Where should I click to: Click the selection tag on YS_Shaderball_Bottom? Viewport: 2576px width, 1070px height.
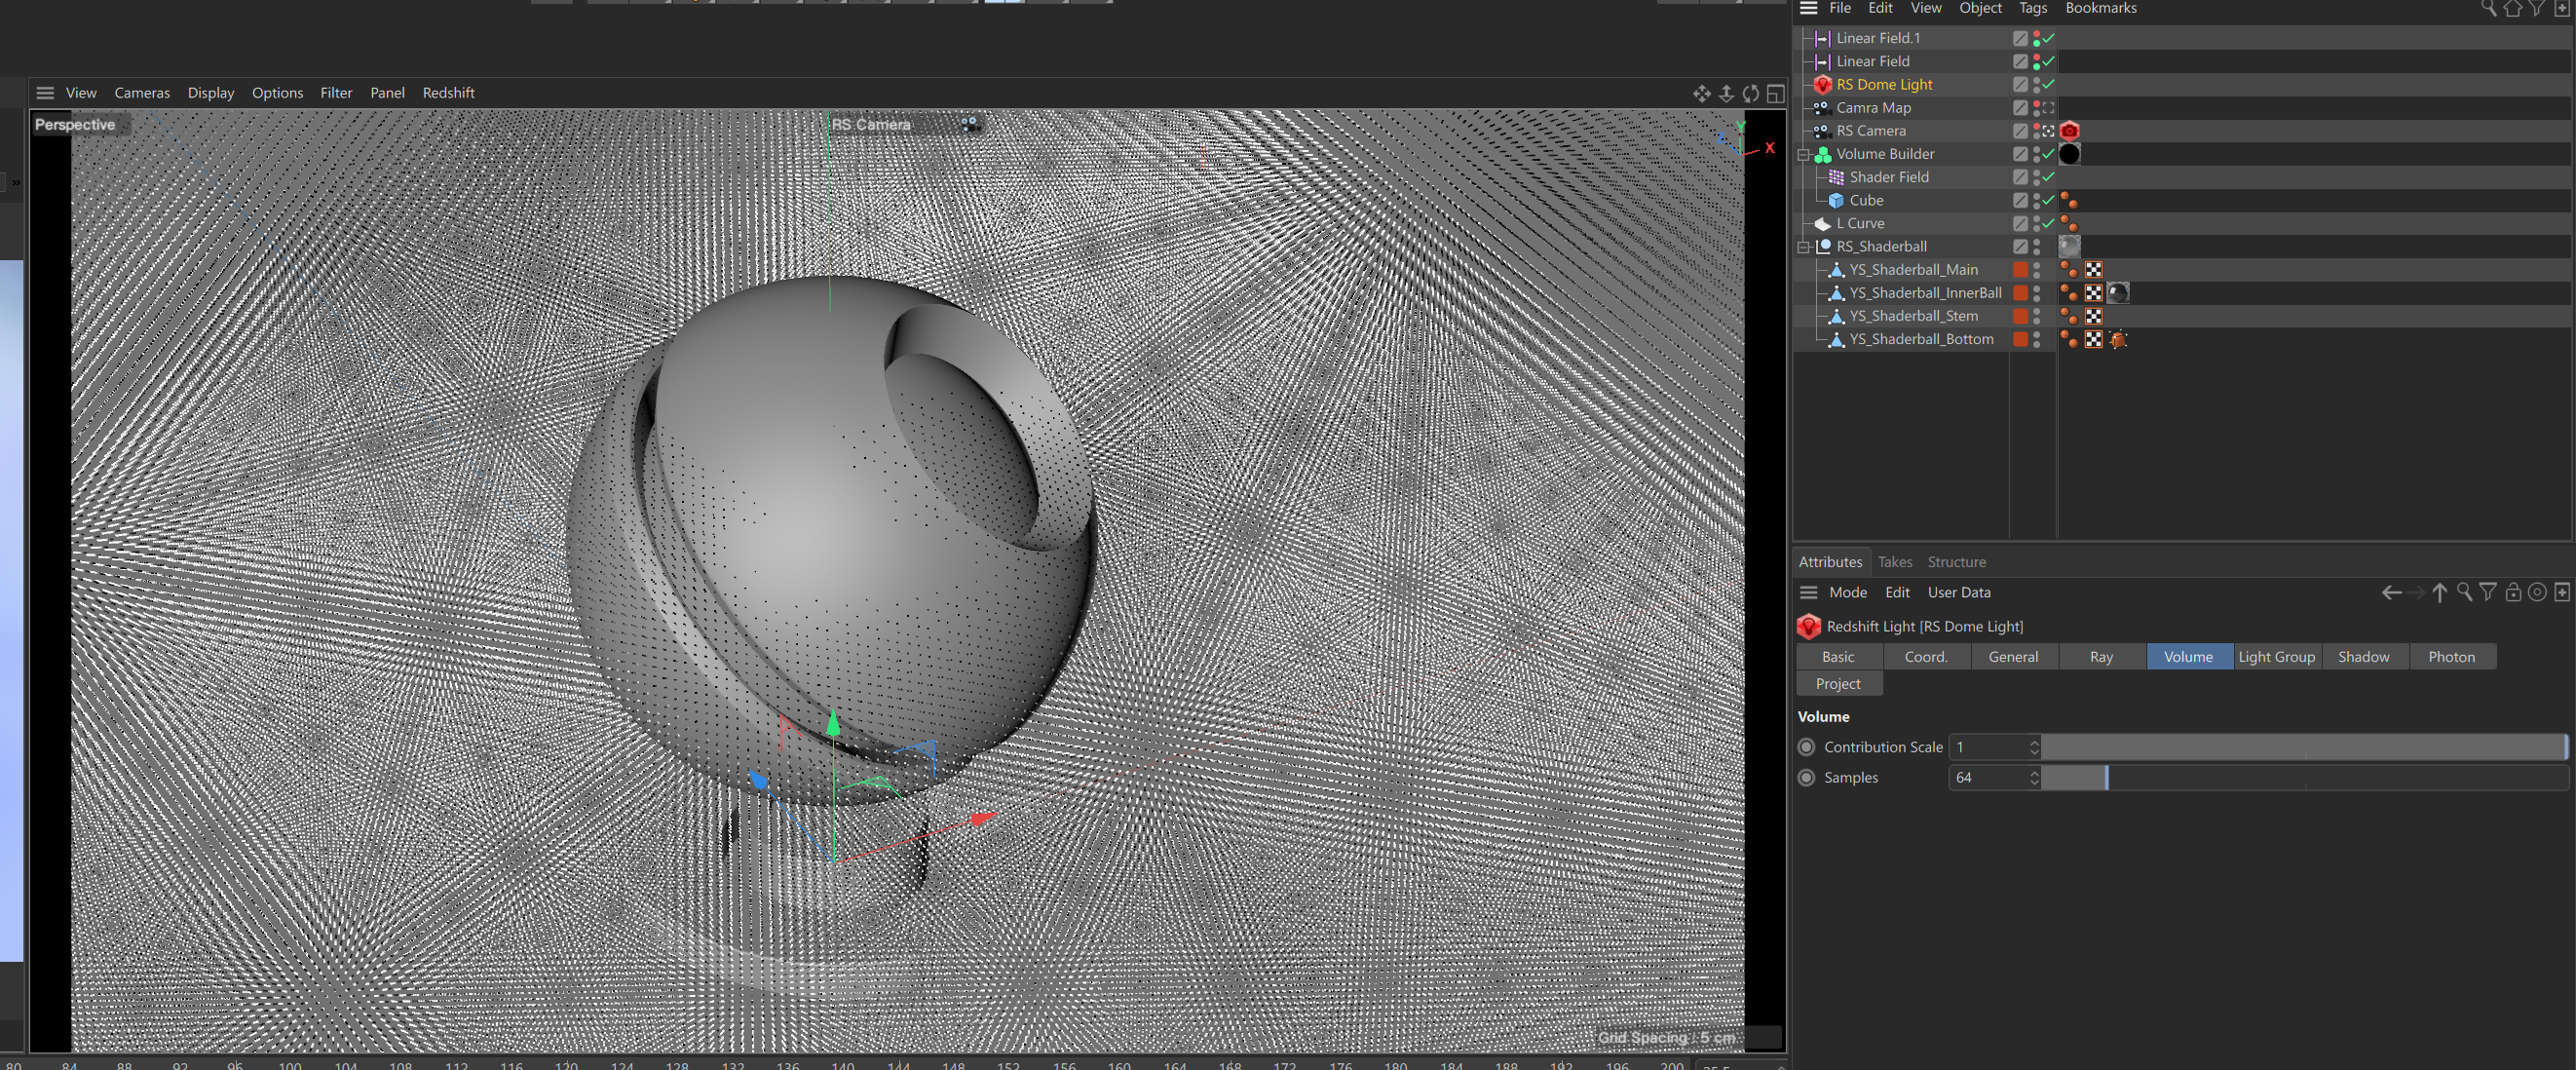(2117, 339)
